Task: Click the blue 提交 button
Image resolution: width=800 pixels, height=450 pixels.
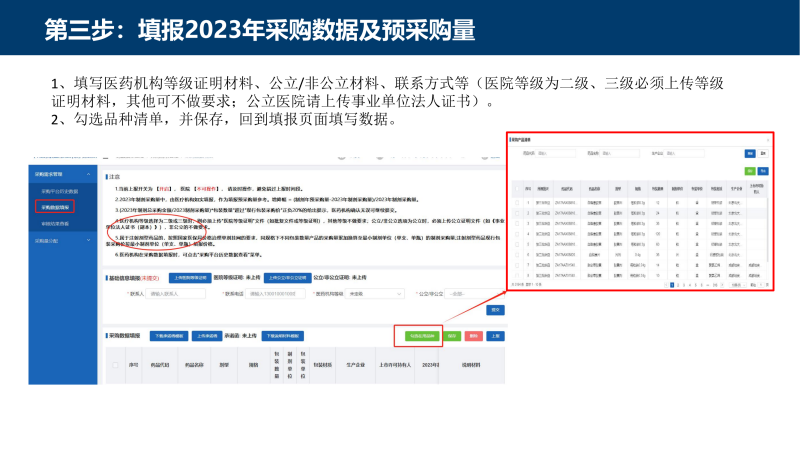Action: coord(495,310)
